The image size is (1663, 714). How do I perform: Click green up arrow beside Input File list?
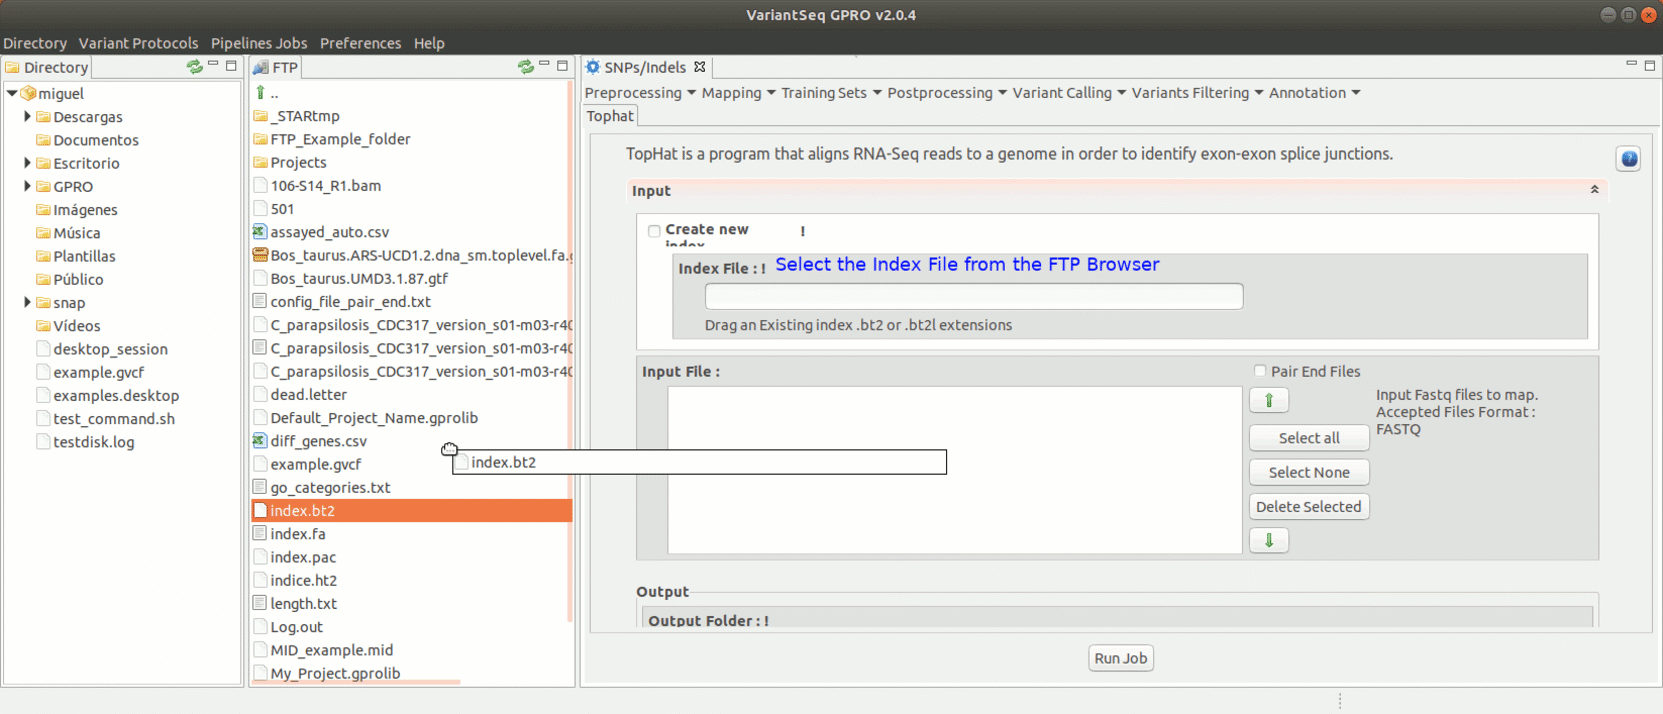point(1269,401)
